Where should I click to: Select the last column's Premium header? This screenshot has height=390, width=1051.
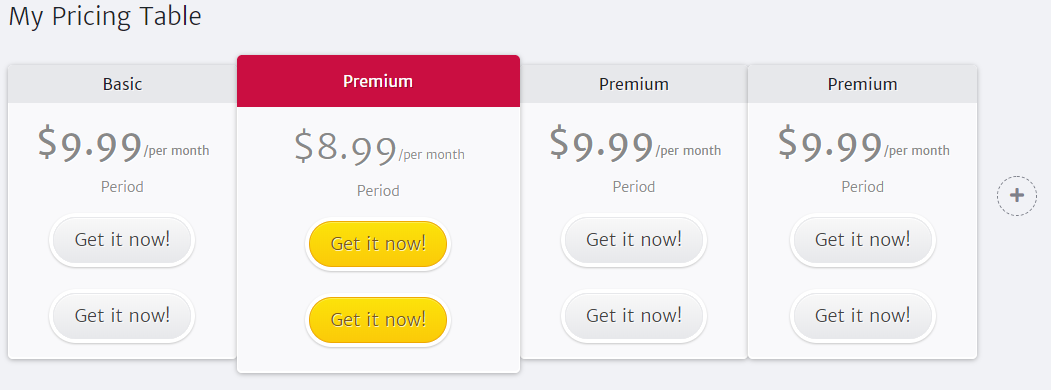[862, 84]
